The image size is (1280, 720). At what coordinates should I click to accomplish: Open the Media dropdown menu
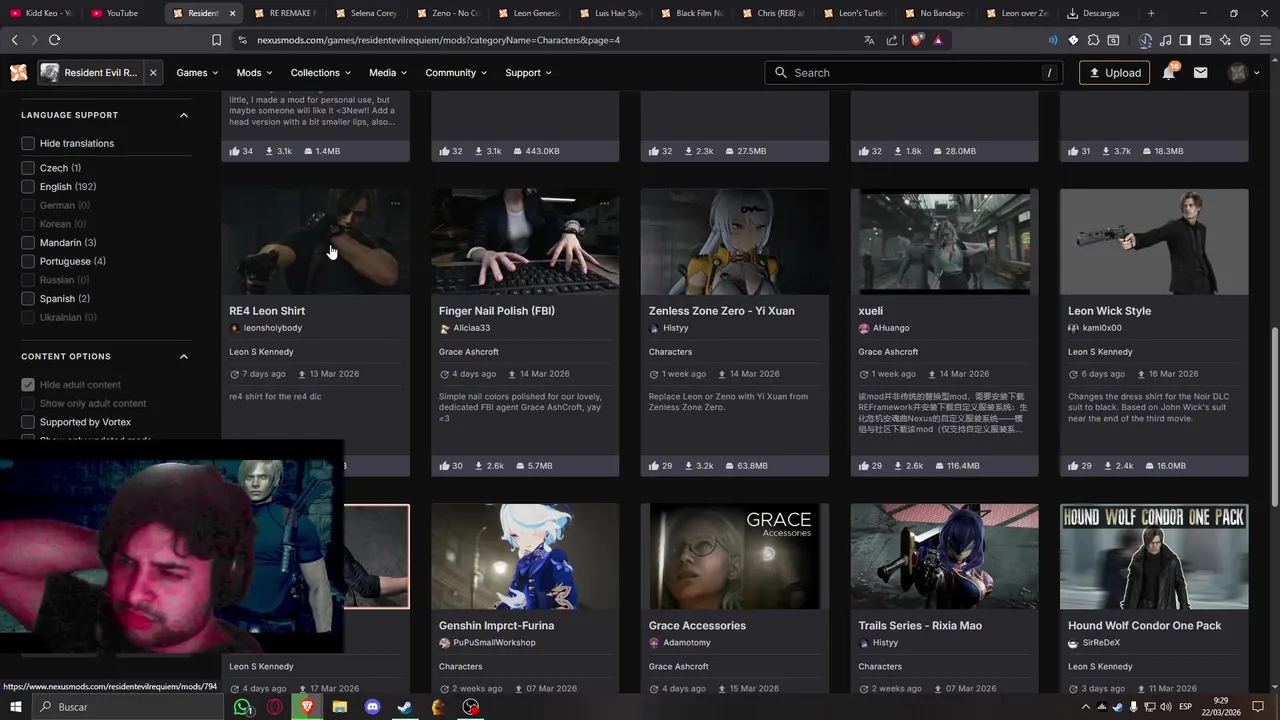[388, 73]
